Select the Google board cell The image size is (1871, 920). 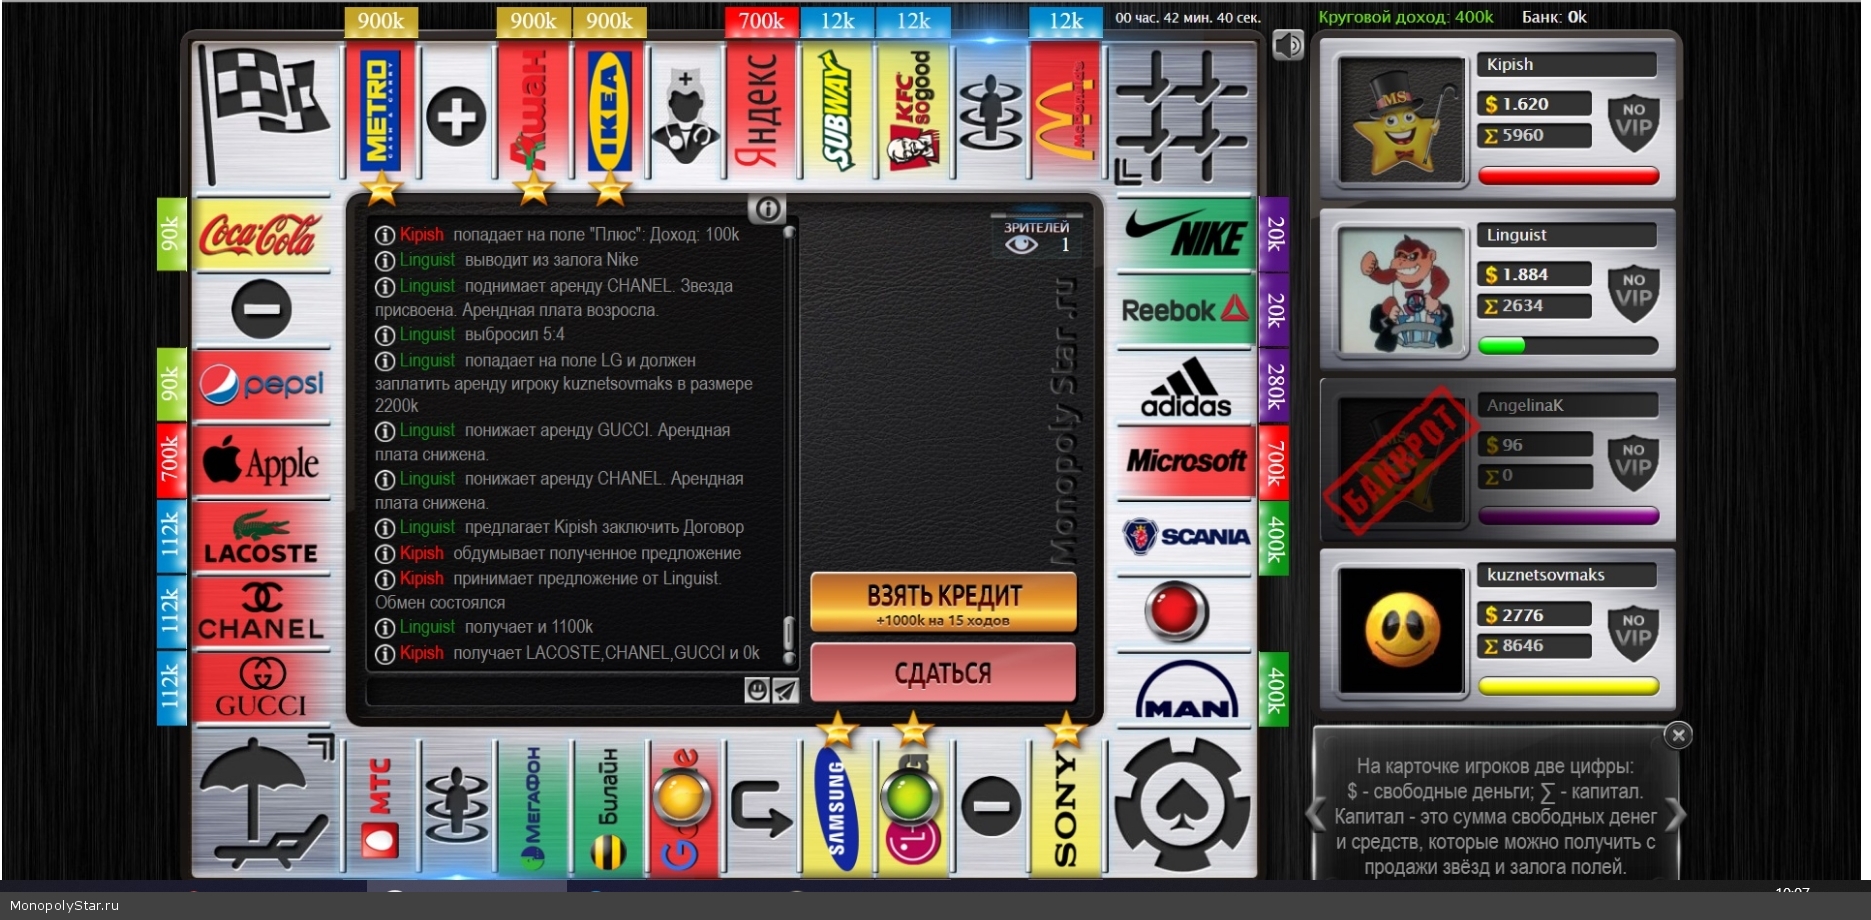coord(684,808)
